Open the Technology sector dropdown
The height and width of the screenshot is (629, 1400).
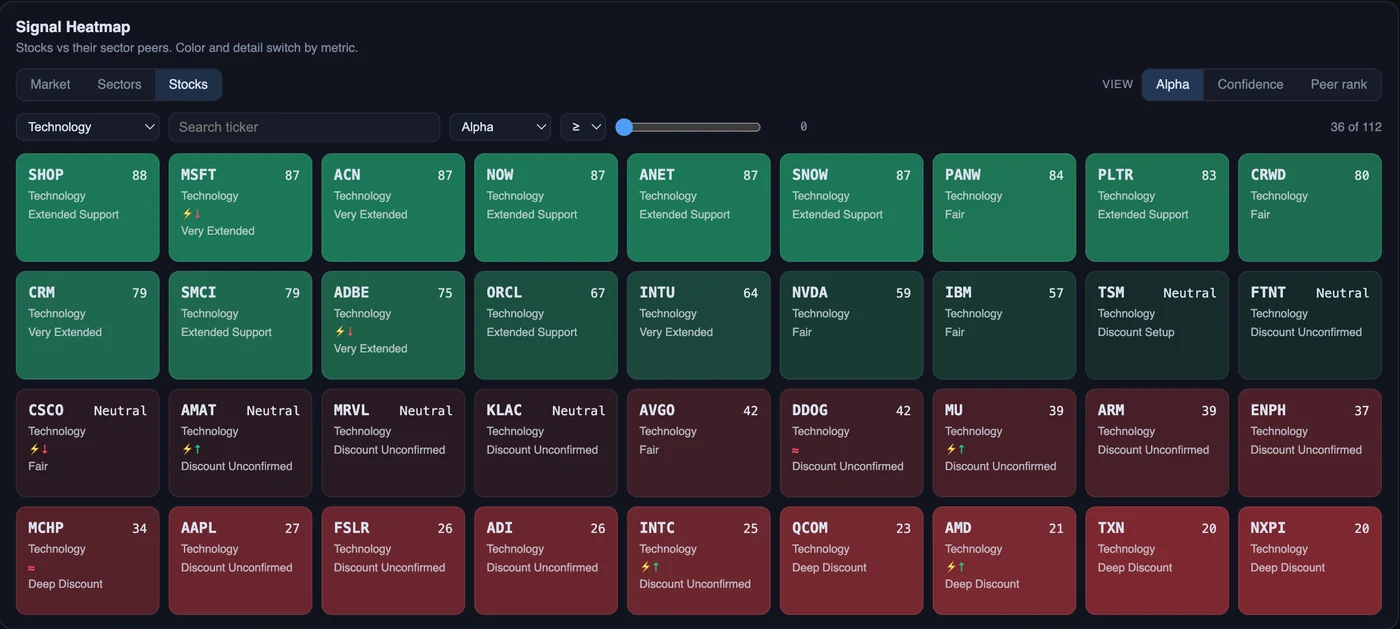pos(88,127)
